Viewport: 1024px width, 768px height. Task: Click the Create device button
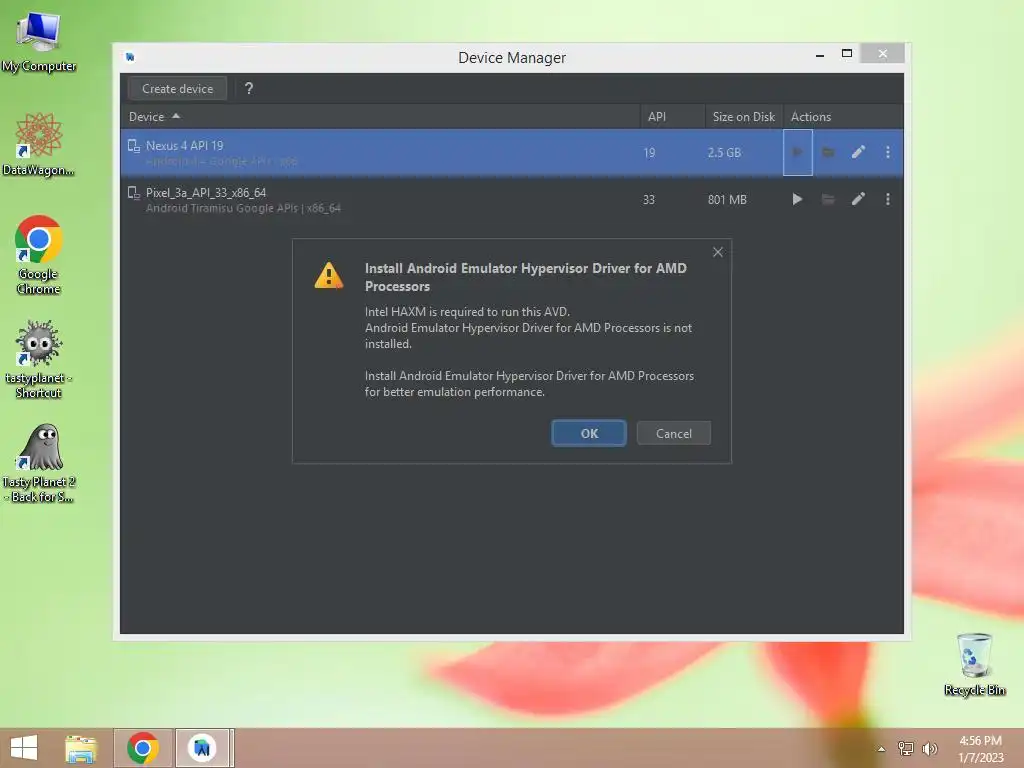point(178,89)
